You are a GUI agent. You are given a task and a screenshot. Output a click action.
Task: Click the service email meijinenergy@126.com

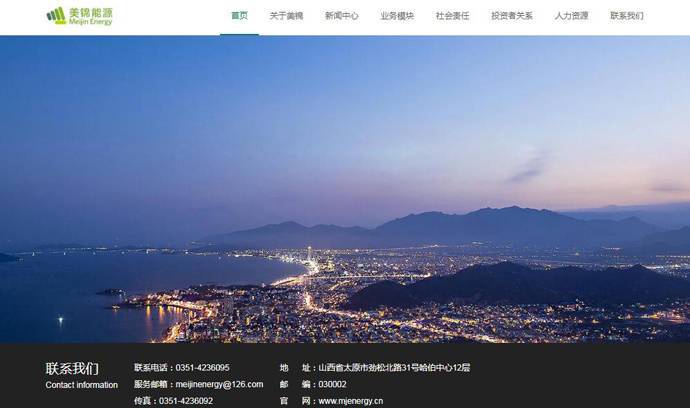(218, 384)
